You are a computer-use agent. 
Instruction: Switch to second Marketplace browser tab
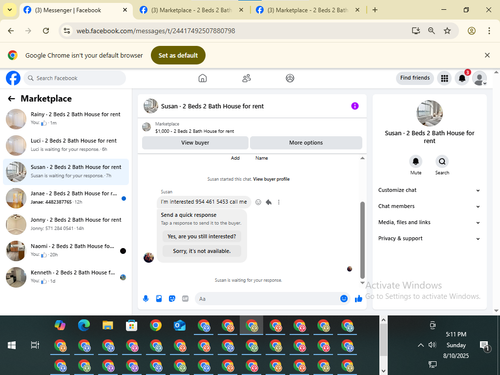pyautogui.click(x=192, y=10)
